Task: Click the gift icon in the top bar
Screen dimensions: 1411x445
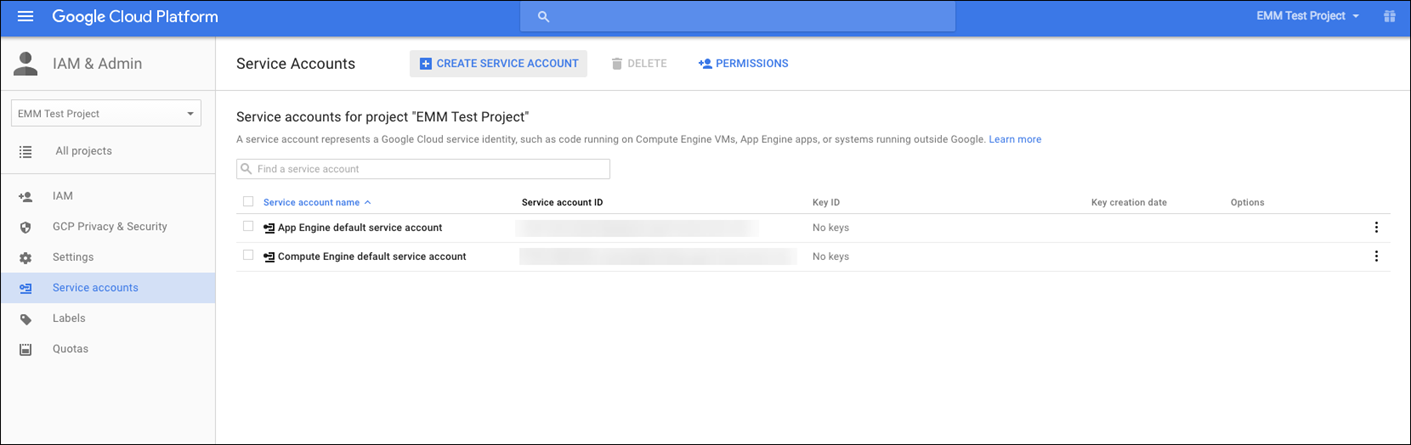Action: pyautogui.click(x=1388, y=17)
